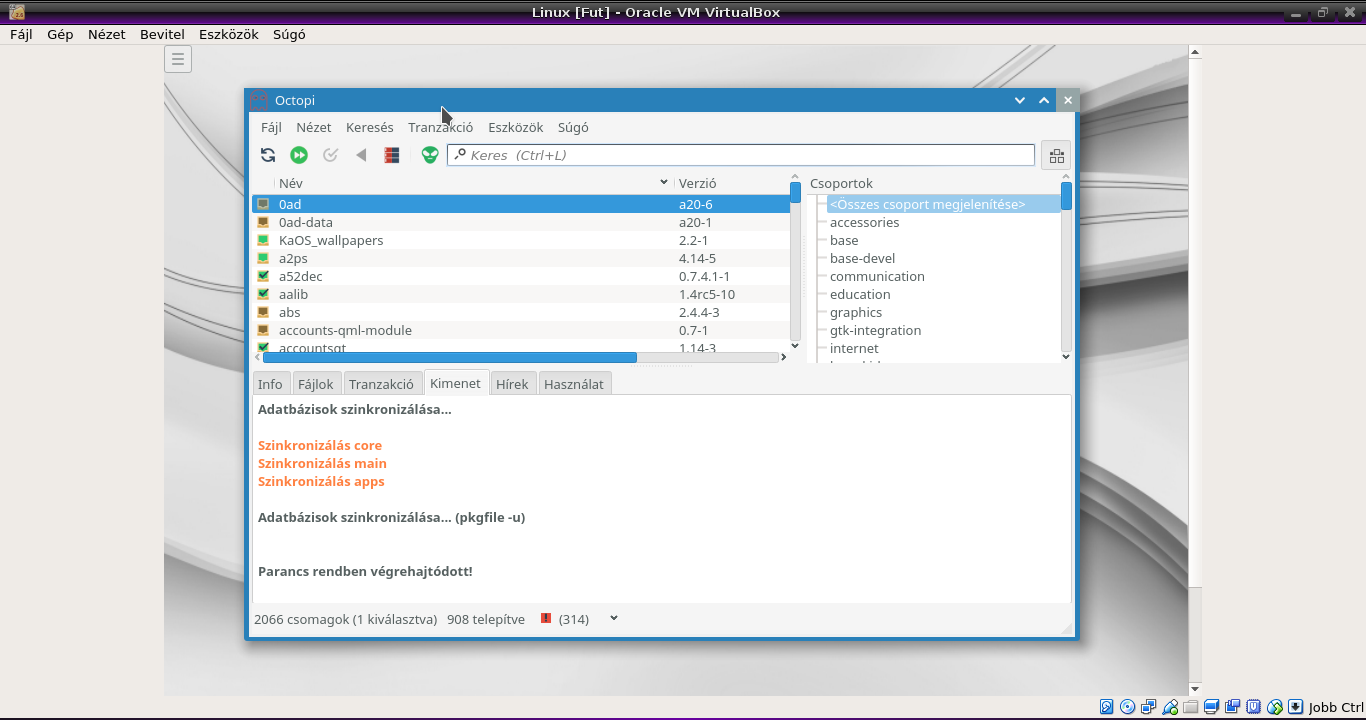The height and width of the screenshot is (720, 1366).
Task: Click the status icon of 0ad-data row
Action: click(263, 222)
